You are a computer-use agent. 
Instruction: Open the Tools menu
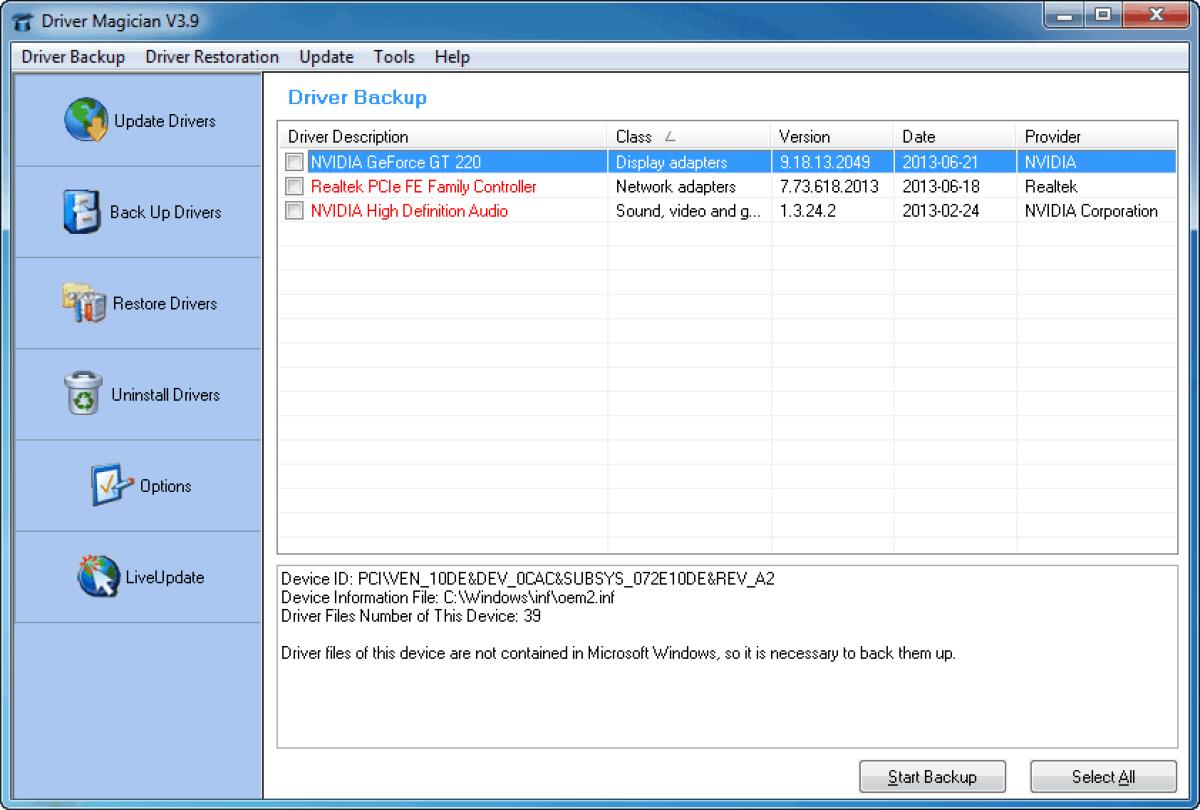393,57
